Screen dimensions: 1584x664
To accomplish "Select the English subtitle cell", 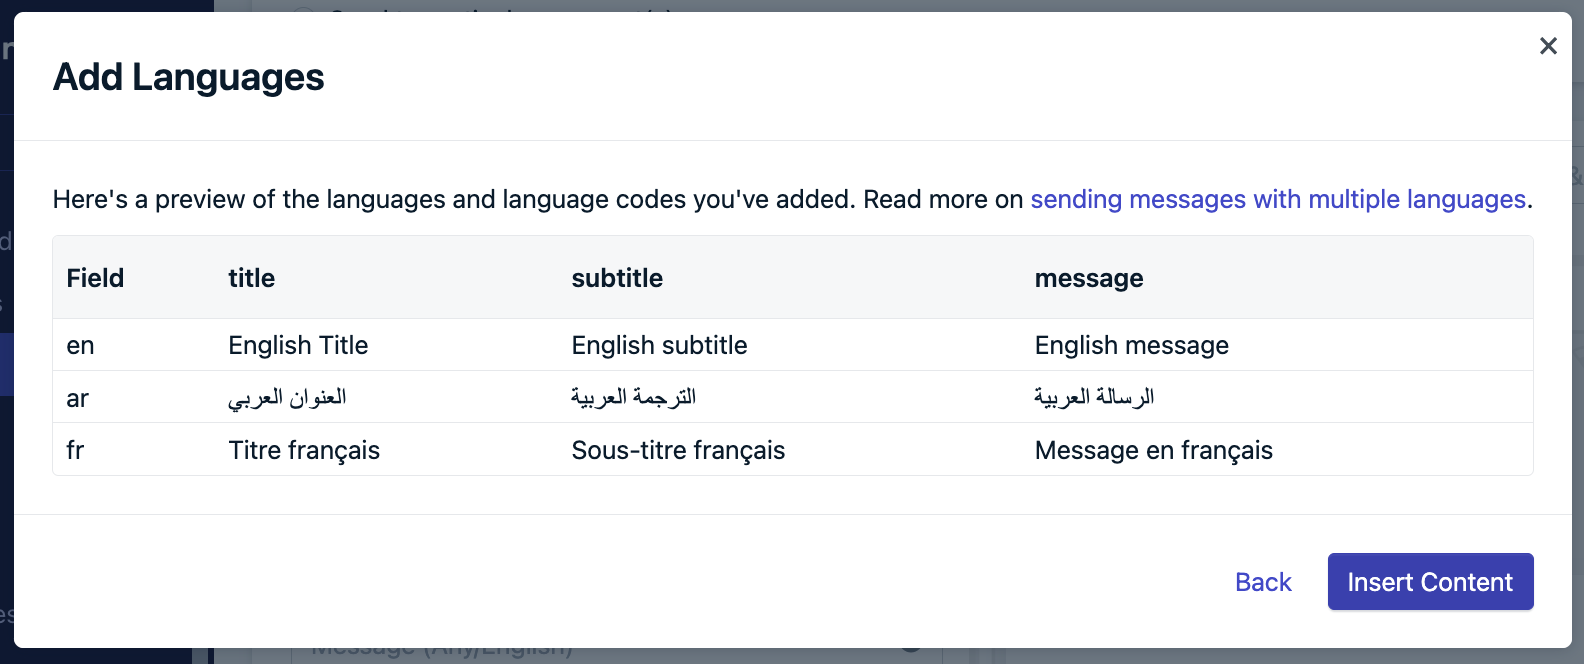I will (x=659, y=345).
